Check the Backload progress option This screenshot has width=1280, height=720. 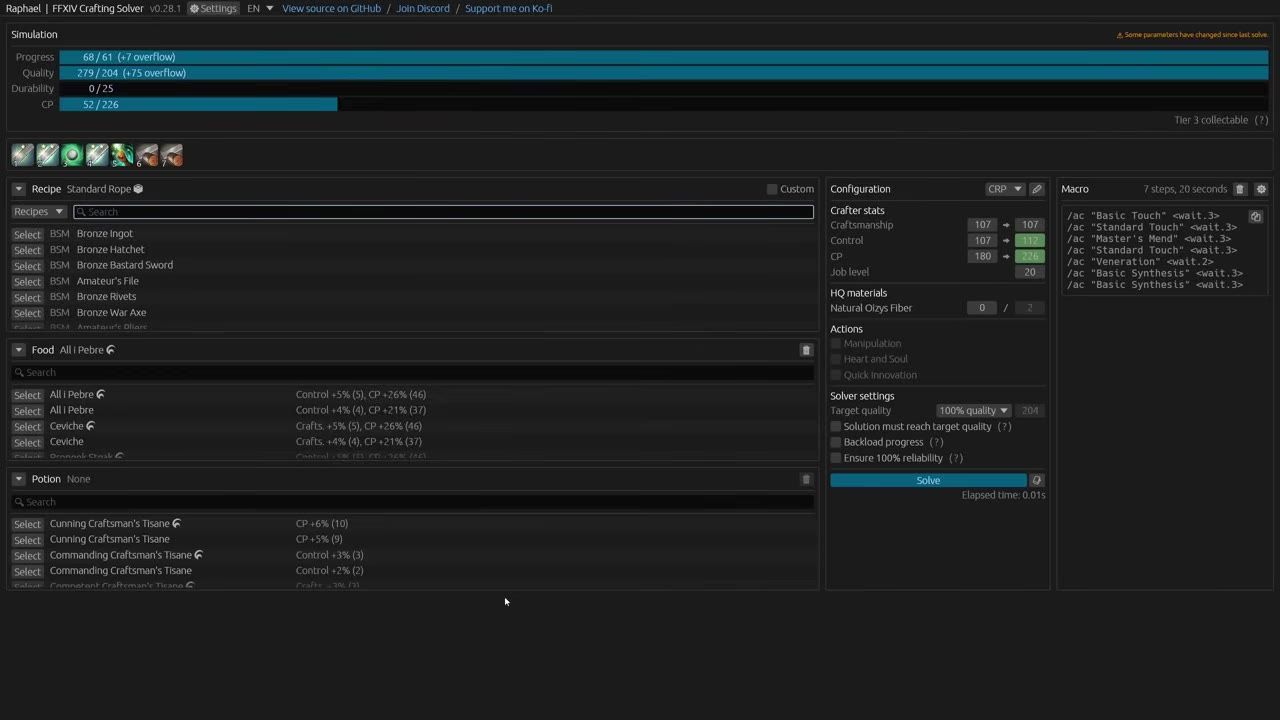tap(836, 443)
